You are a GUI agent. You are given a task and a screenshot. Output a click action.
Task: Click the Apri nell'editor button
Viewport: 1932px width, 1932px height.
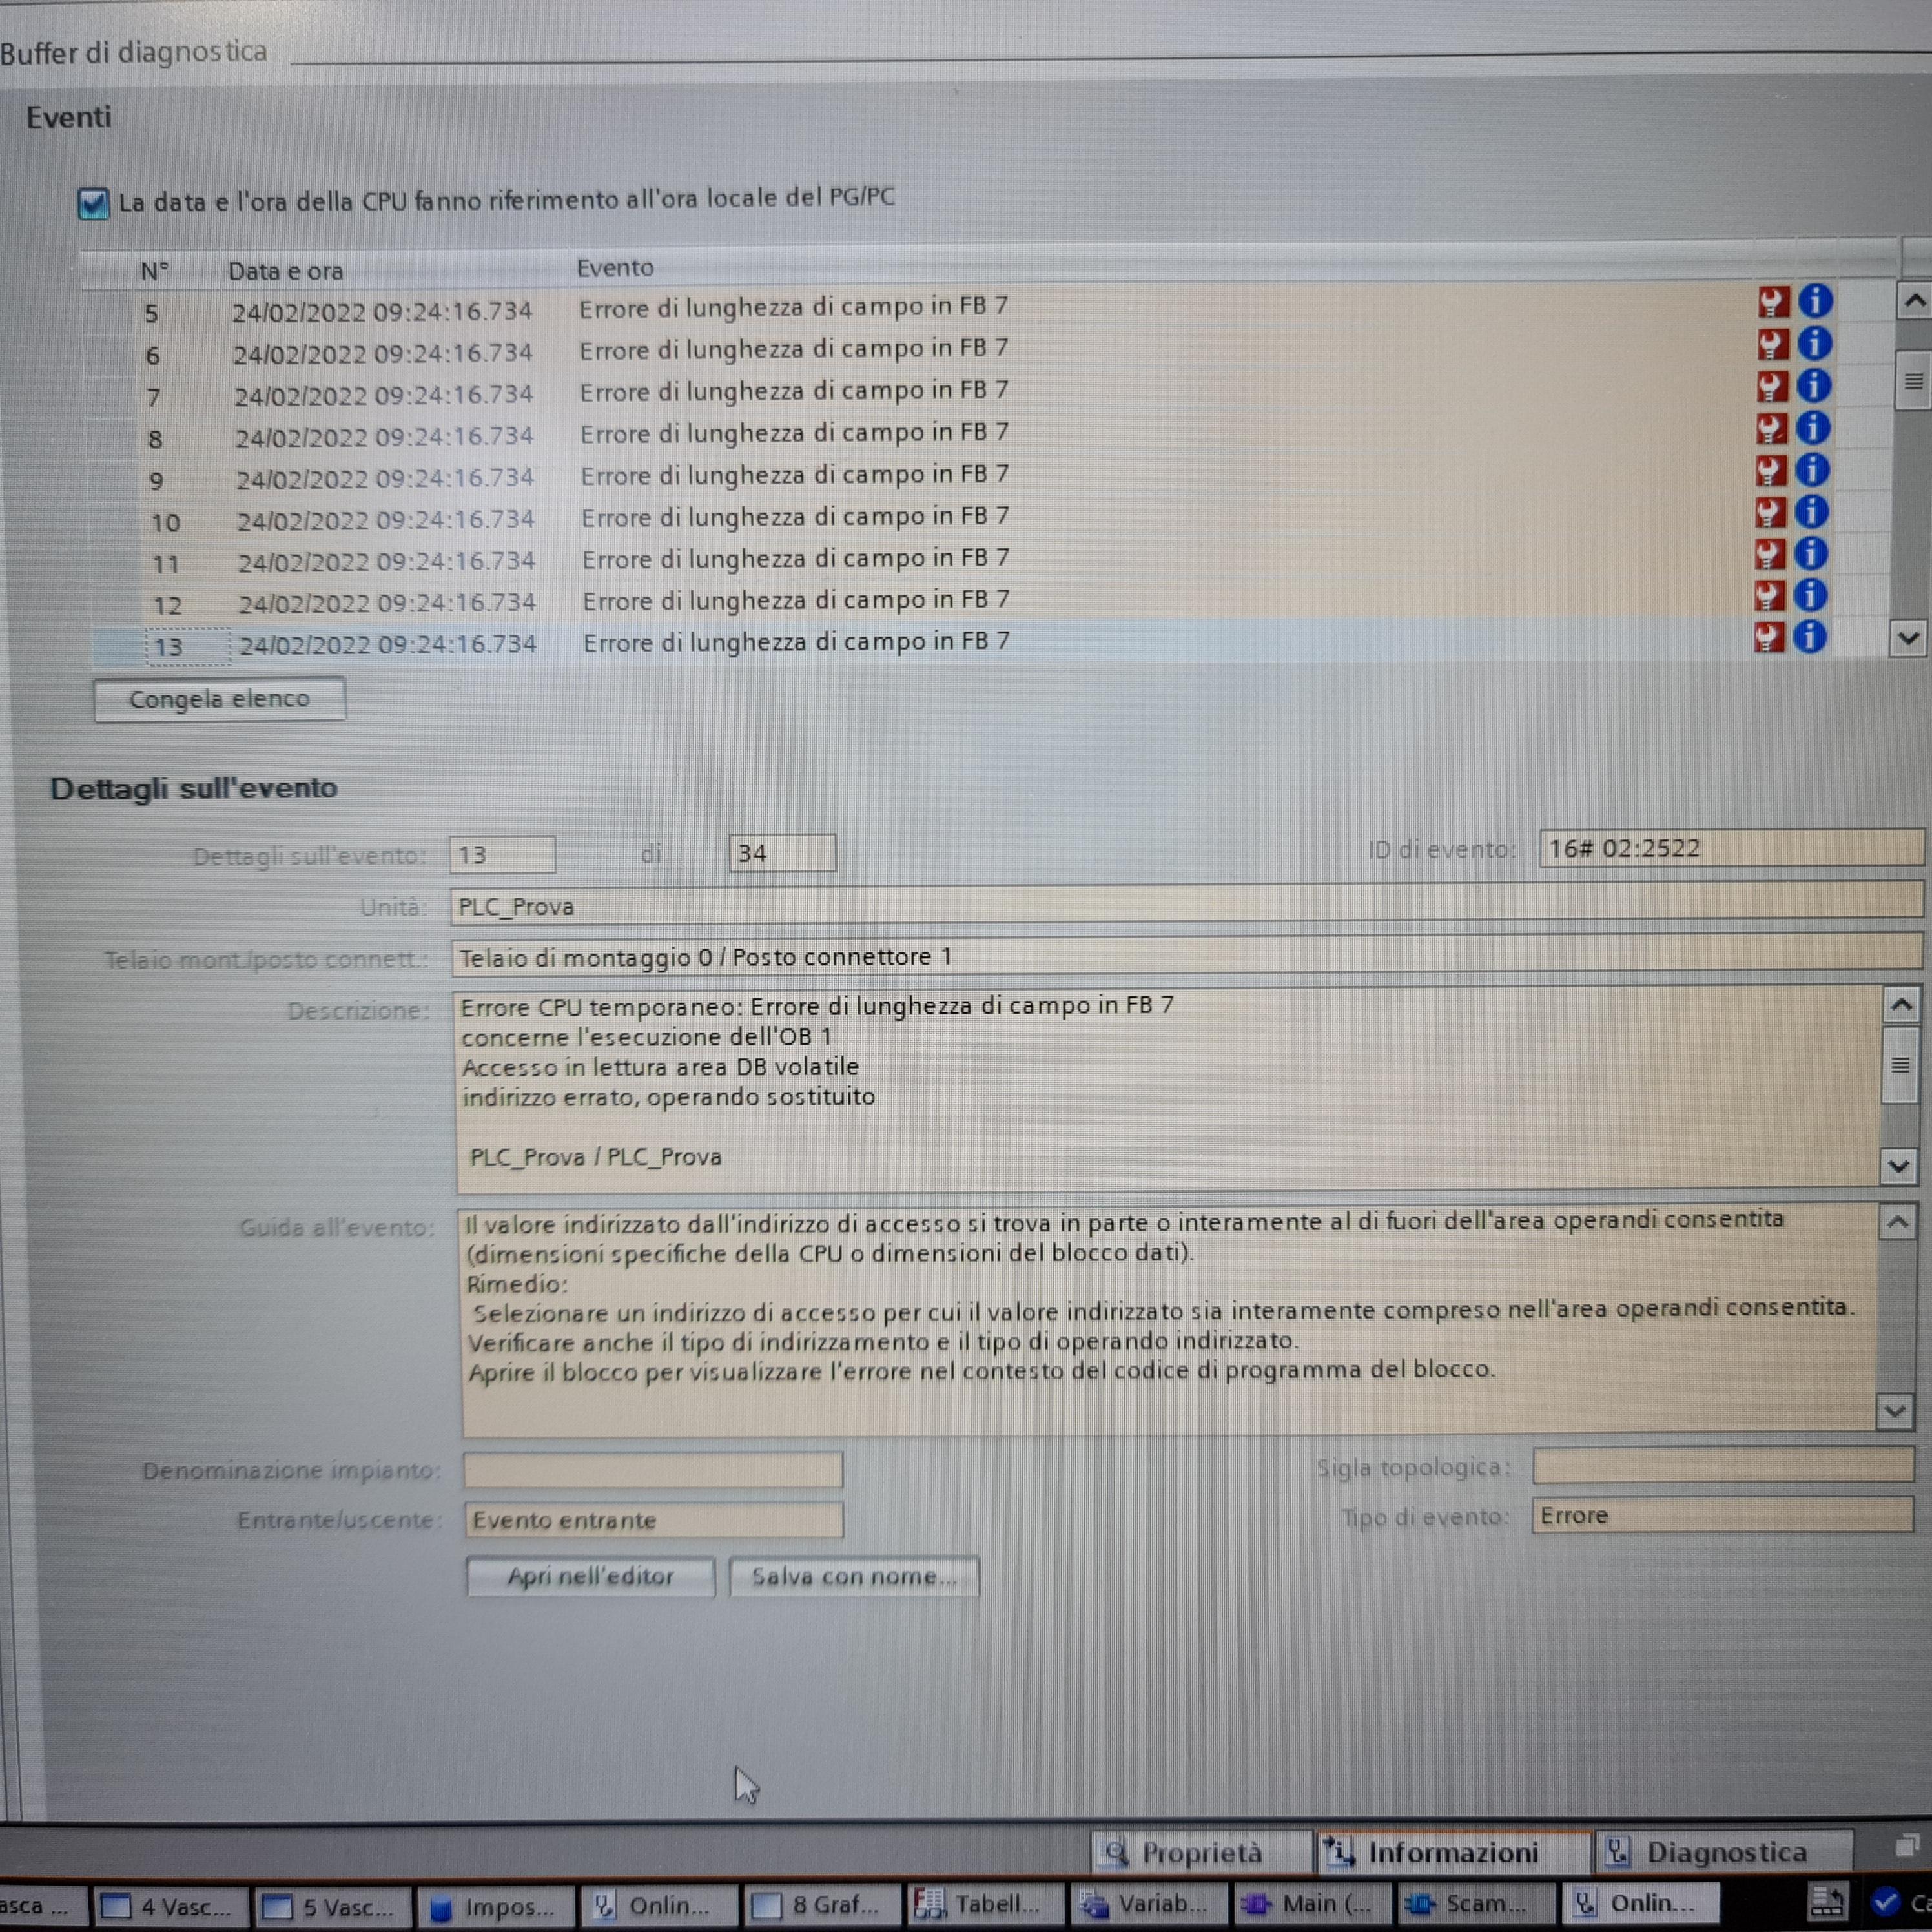[590, 1577]
